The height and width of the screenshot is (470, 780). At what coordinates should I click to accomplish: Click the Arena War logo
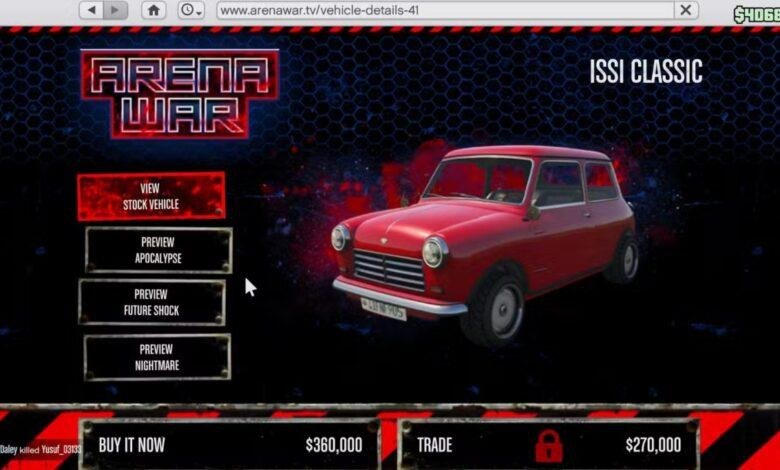(180, 94)
